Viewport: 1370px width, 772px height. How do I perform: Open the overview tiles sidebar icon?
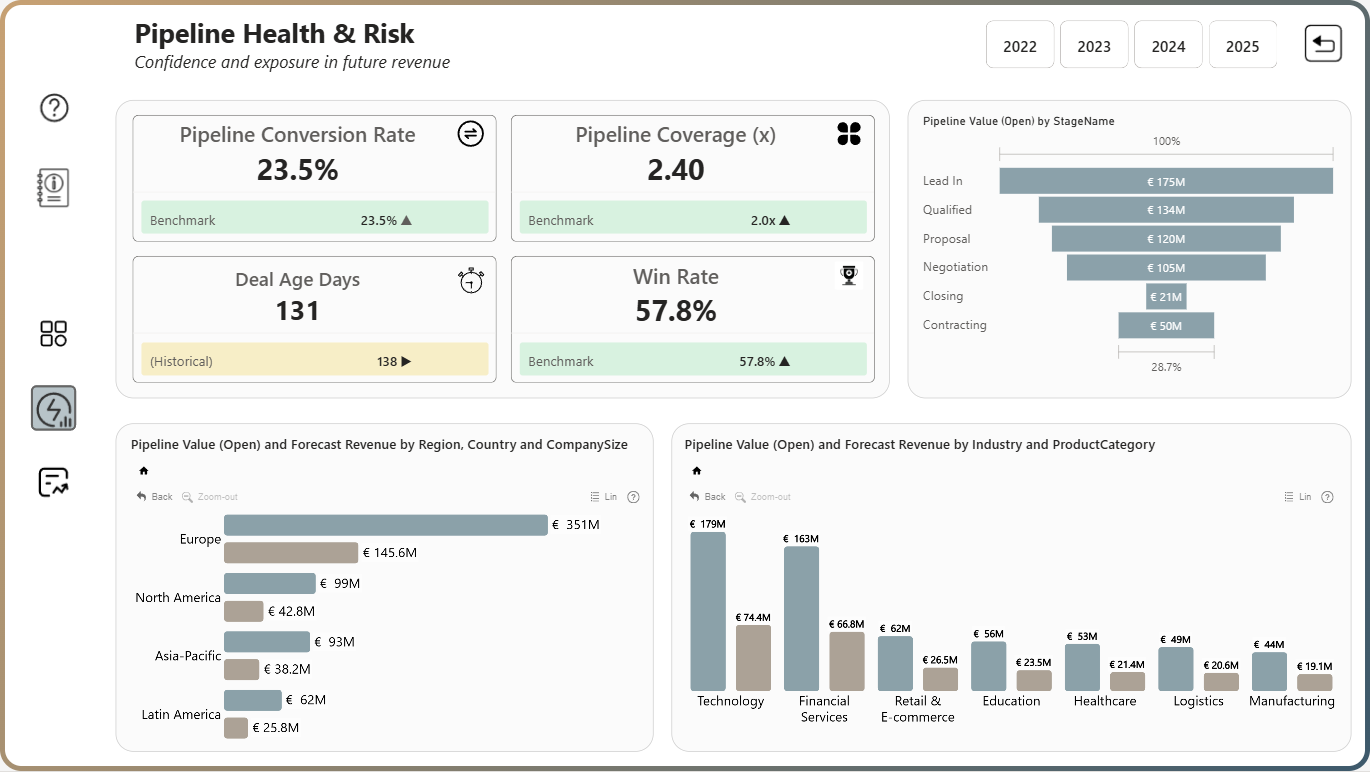[x=53, y=334]
